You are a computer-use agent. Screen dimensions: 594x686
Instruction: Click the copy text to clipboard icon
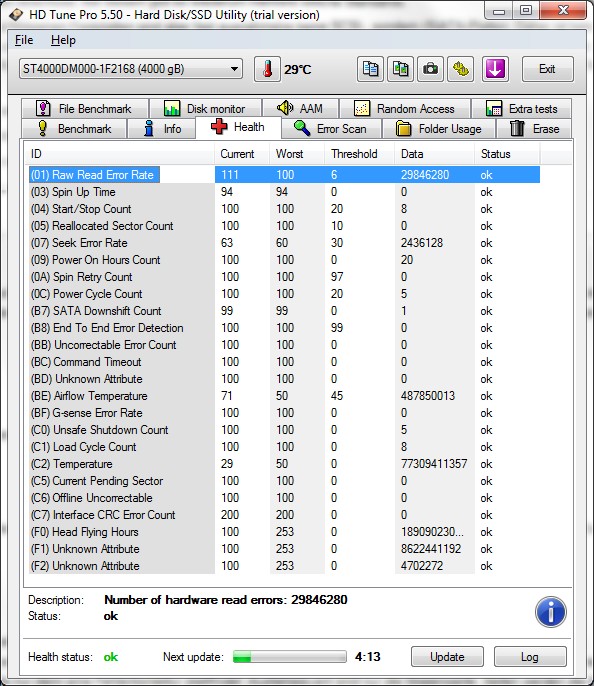coord(370,69)
